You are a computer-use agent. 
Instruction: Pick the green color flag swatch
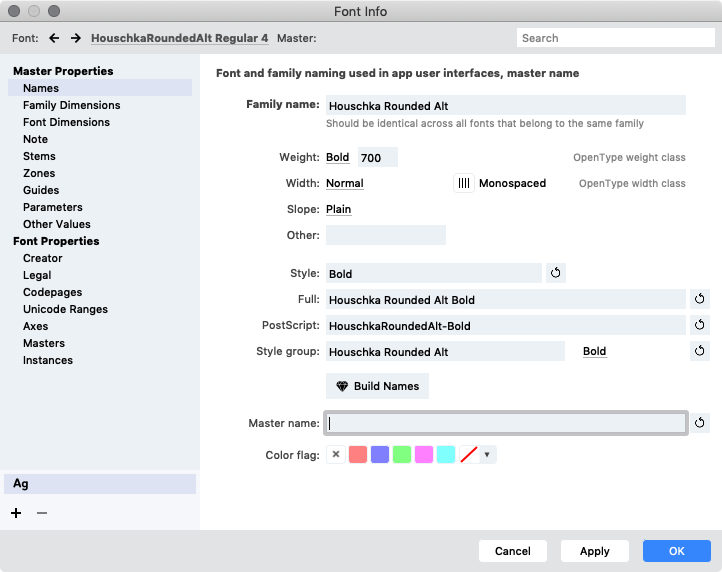(402, 455)
